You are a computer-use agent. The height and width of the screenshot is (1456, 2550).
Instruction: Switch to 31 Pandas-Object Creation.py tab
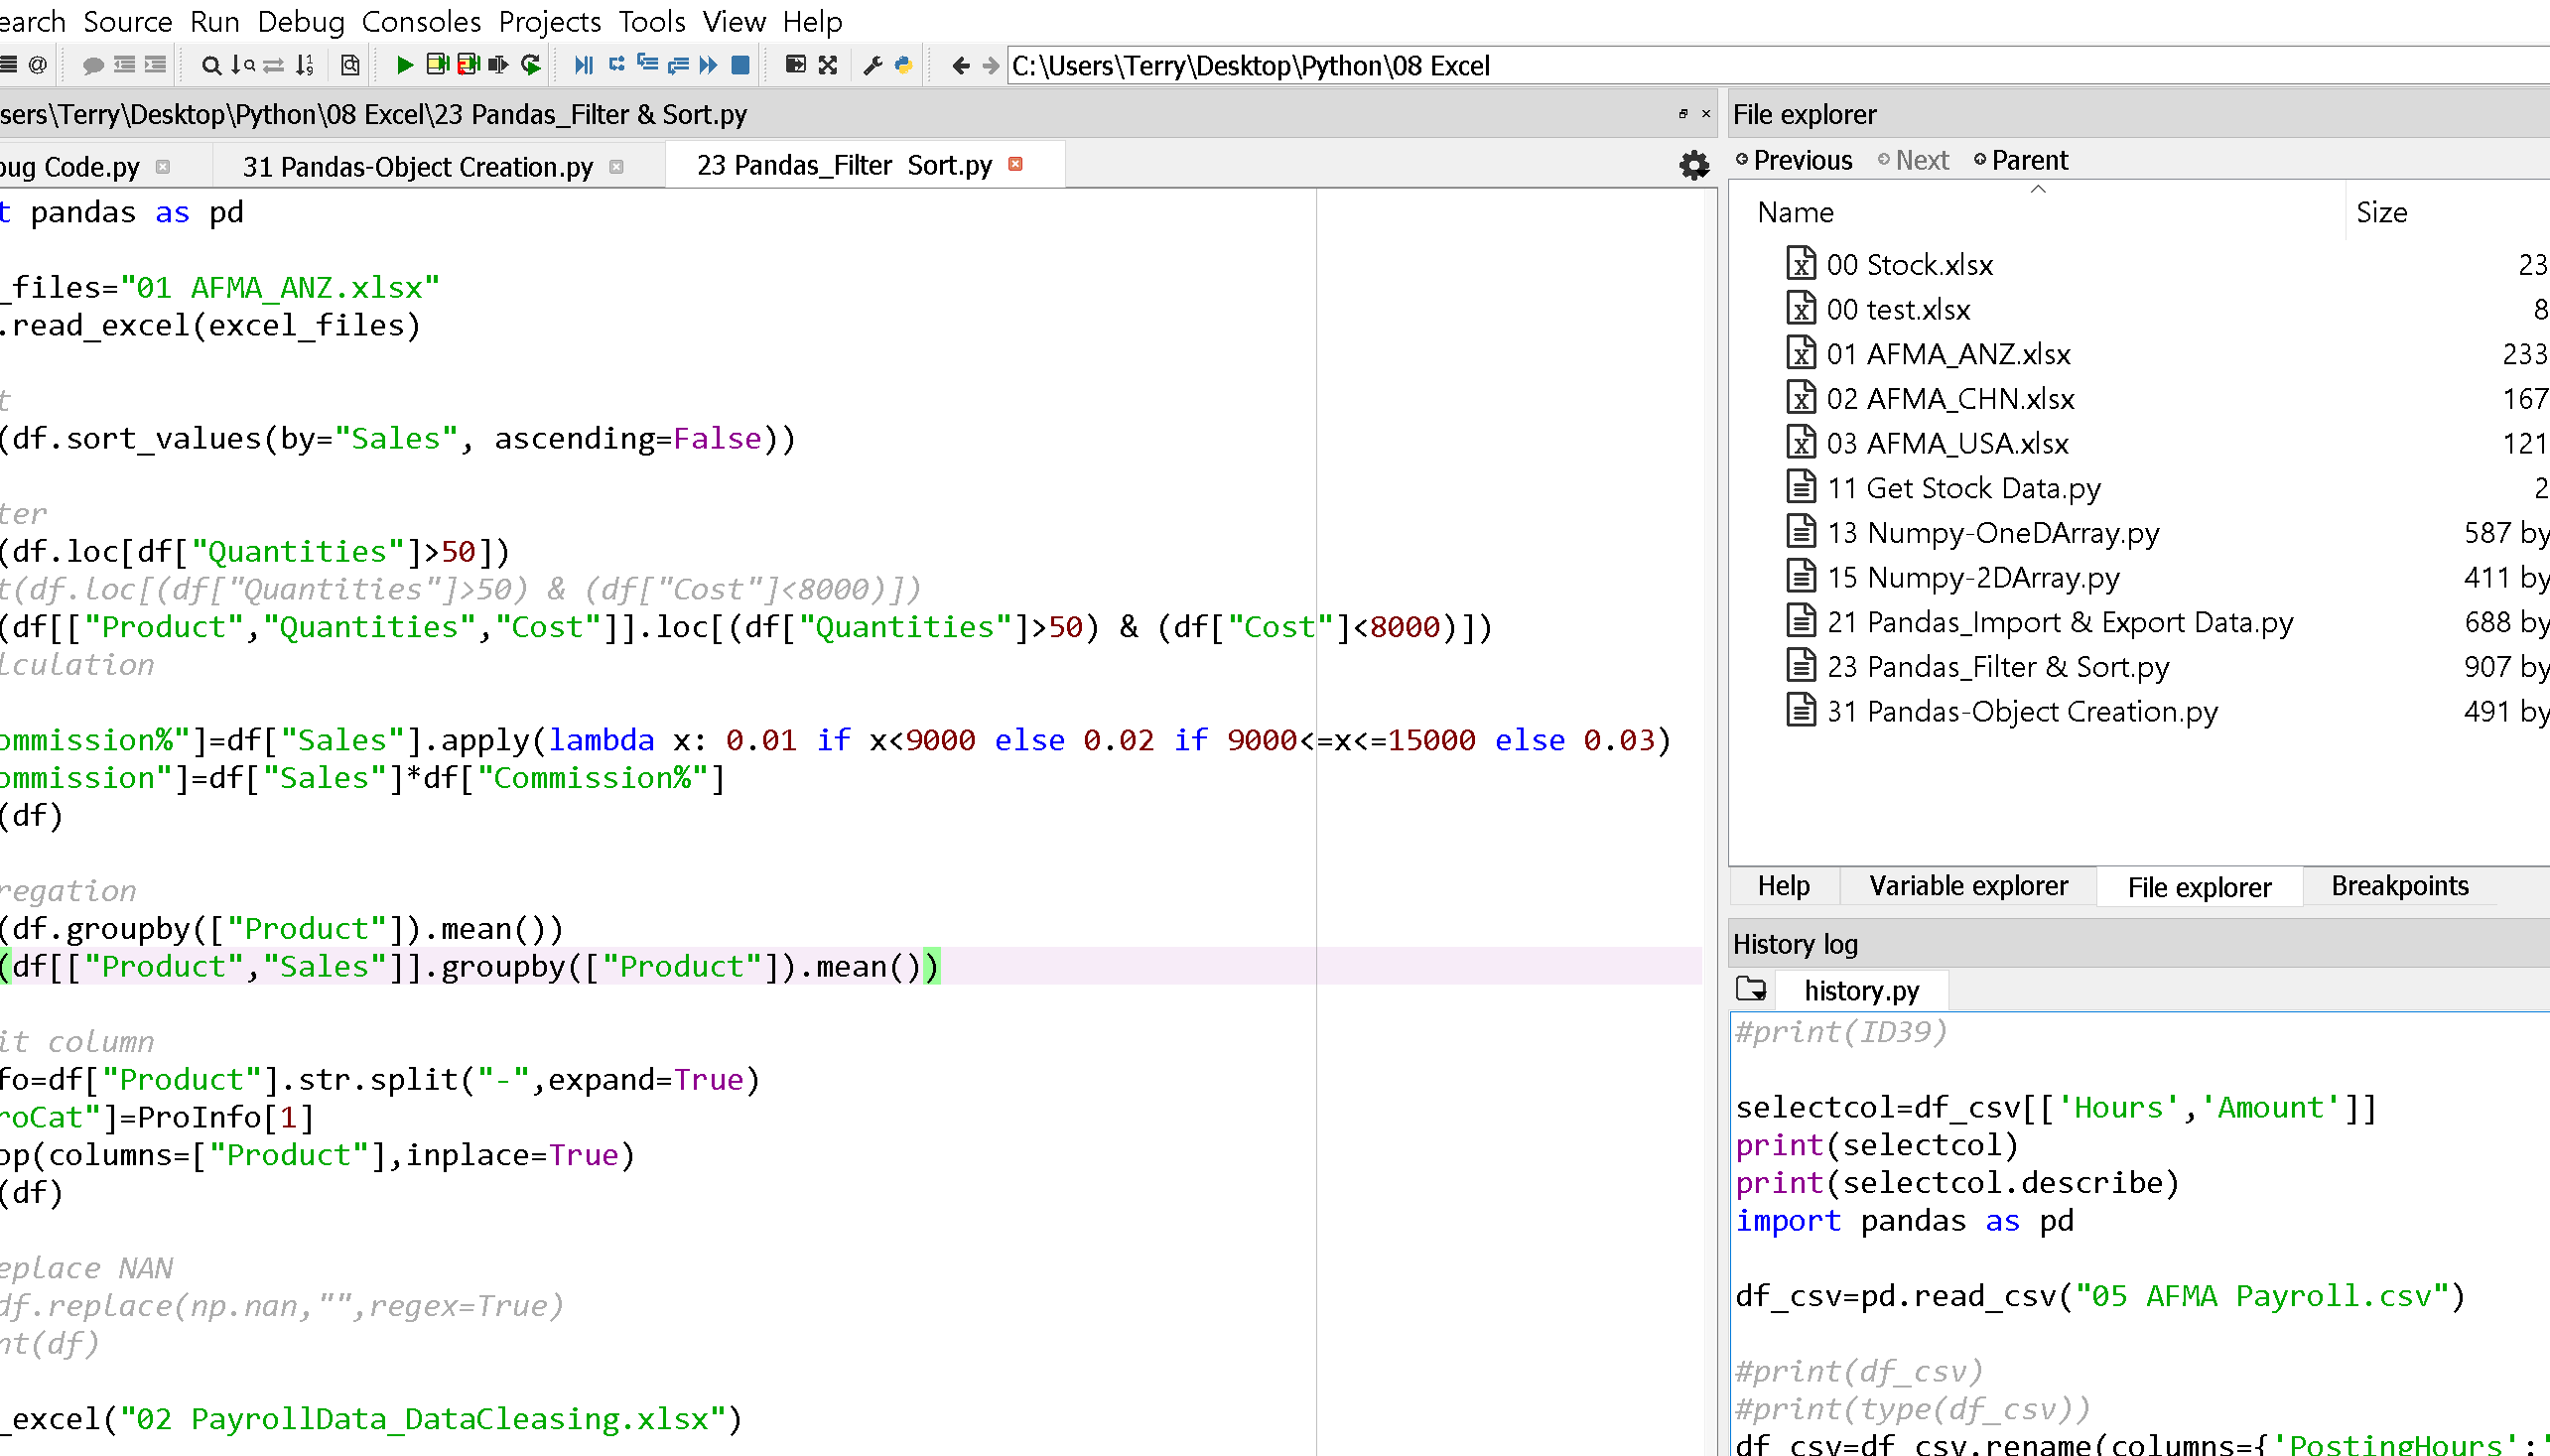[417, 167]
